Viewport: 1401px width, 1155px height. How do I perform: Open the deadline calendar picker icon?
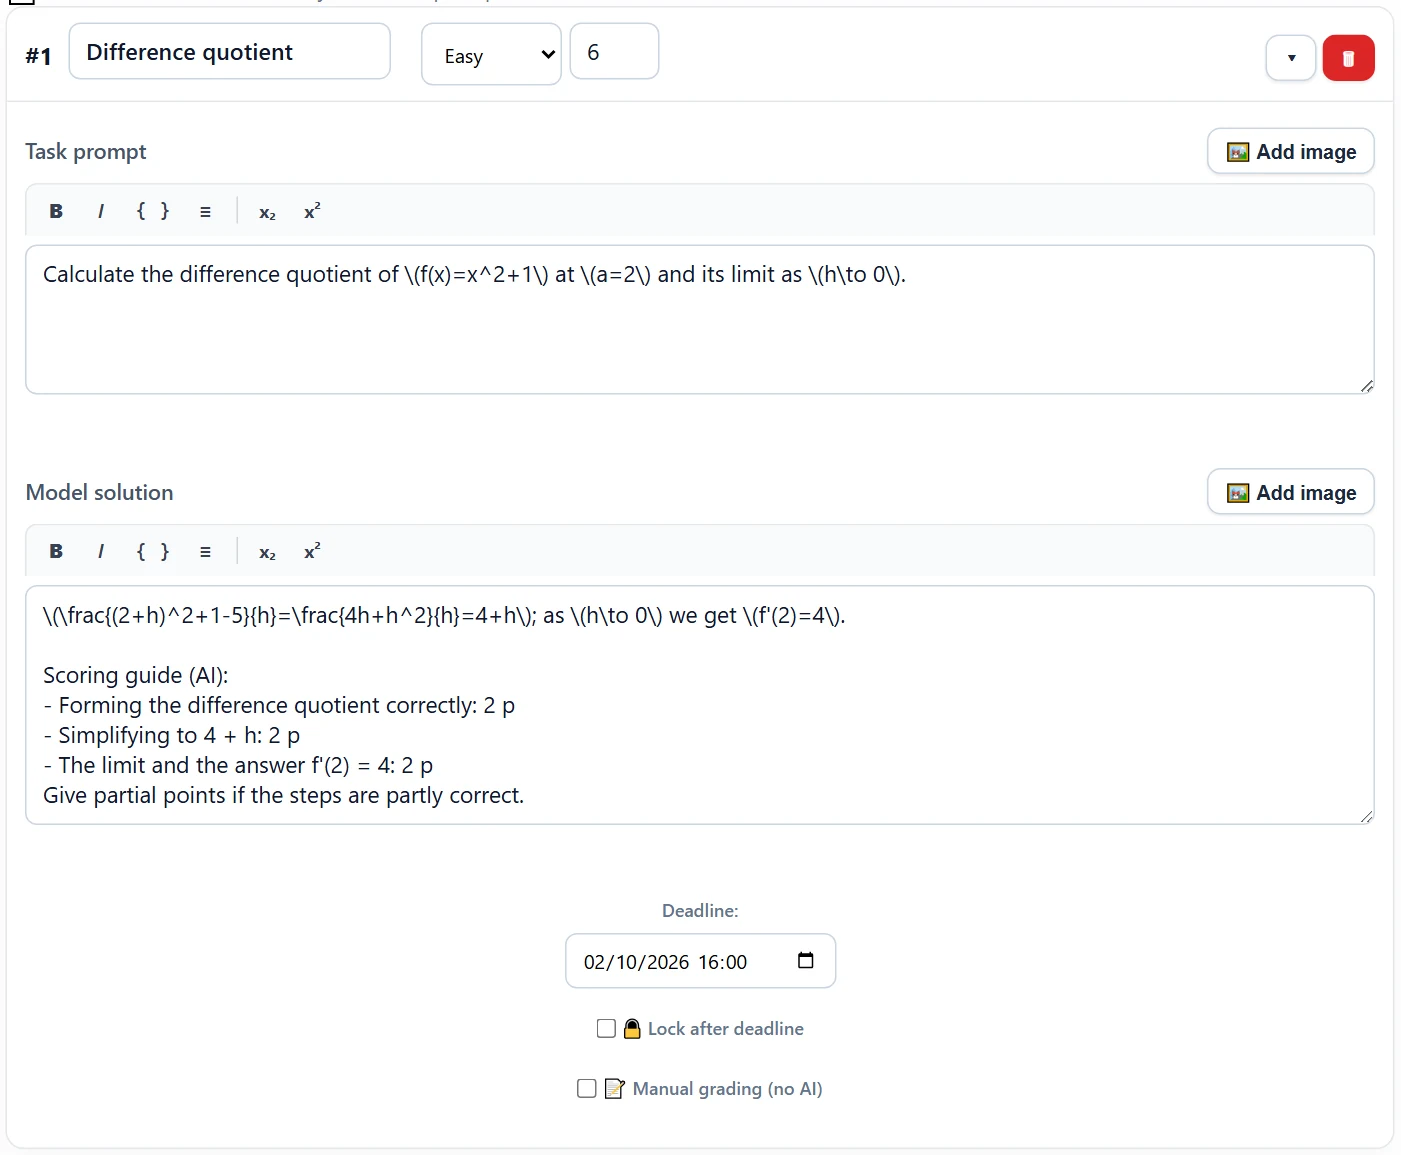click(805, 960)
